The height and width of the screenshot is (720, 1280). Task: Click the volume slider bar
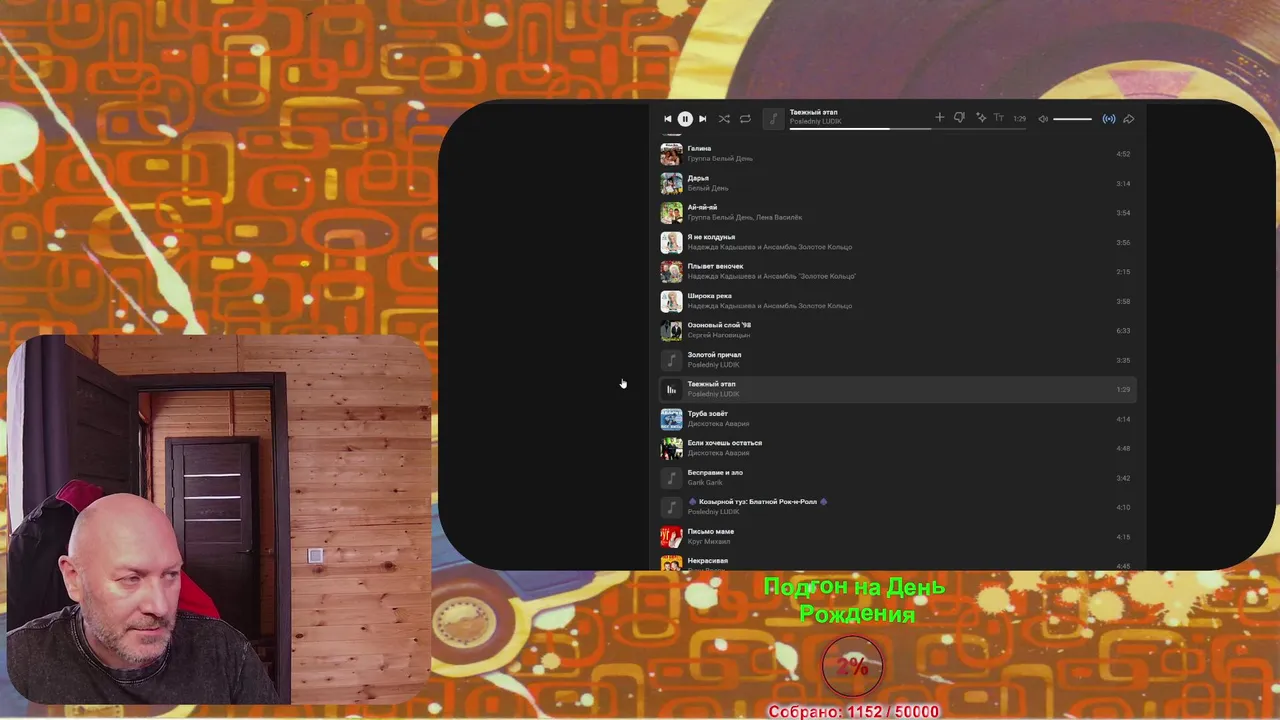point(1072,119)
